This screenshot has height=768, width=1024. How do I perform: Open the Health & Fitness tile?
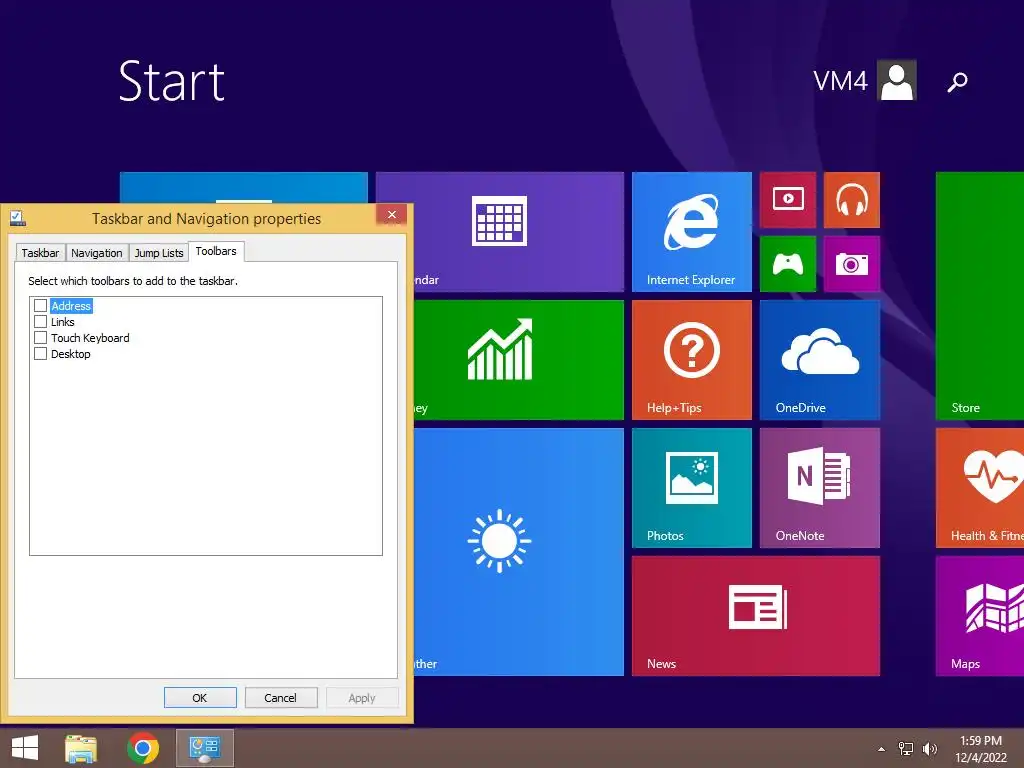pyautogui.click(x=980, y=488)
